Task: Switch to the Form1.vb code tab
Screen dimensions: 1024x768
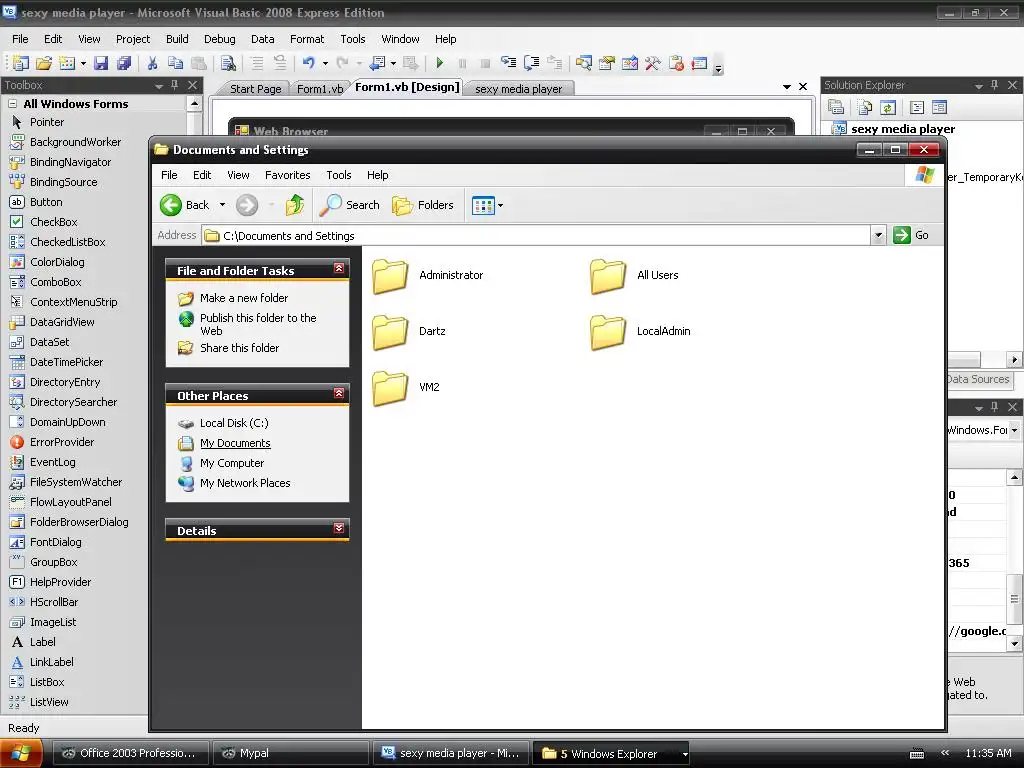Action: click(x=319, y=89)
